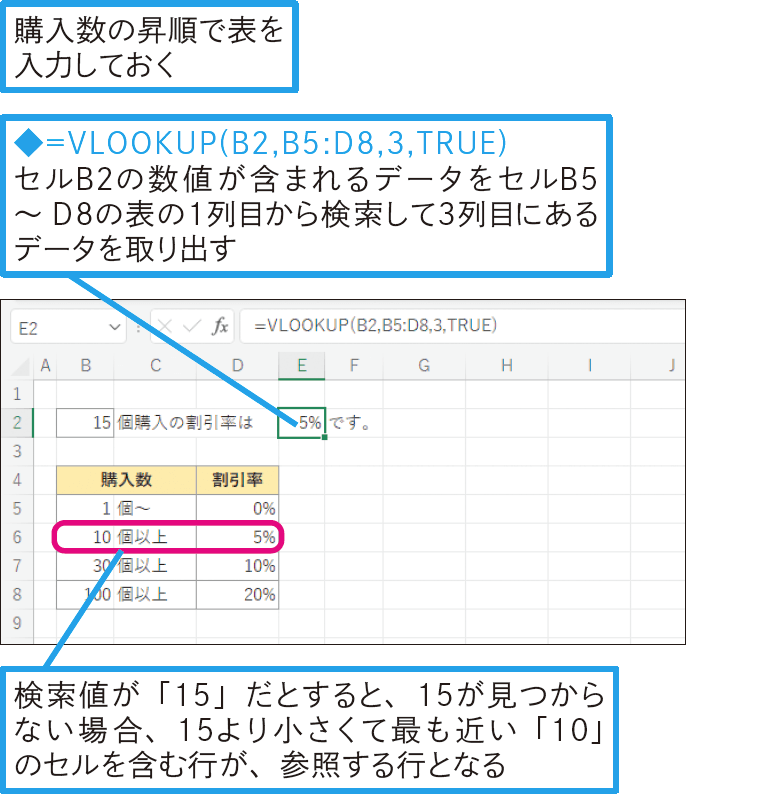Click cell C8 '個以上' in row 8
The image size is (783, 794).
(155, 594)
